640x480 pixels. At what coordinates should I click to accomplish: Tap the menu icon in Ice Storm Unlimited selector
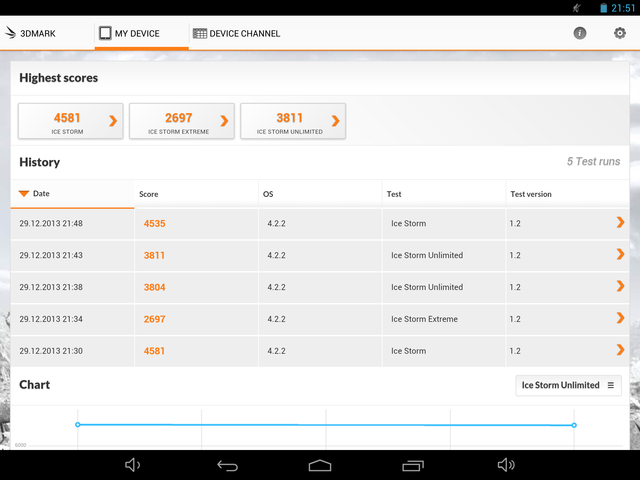611,385
